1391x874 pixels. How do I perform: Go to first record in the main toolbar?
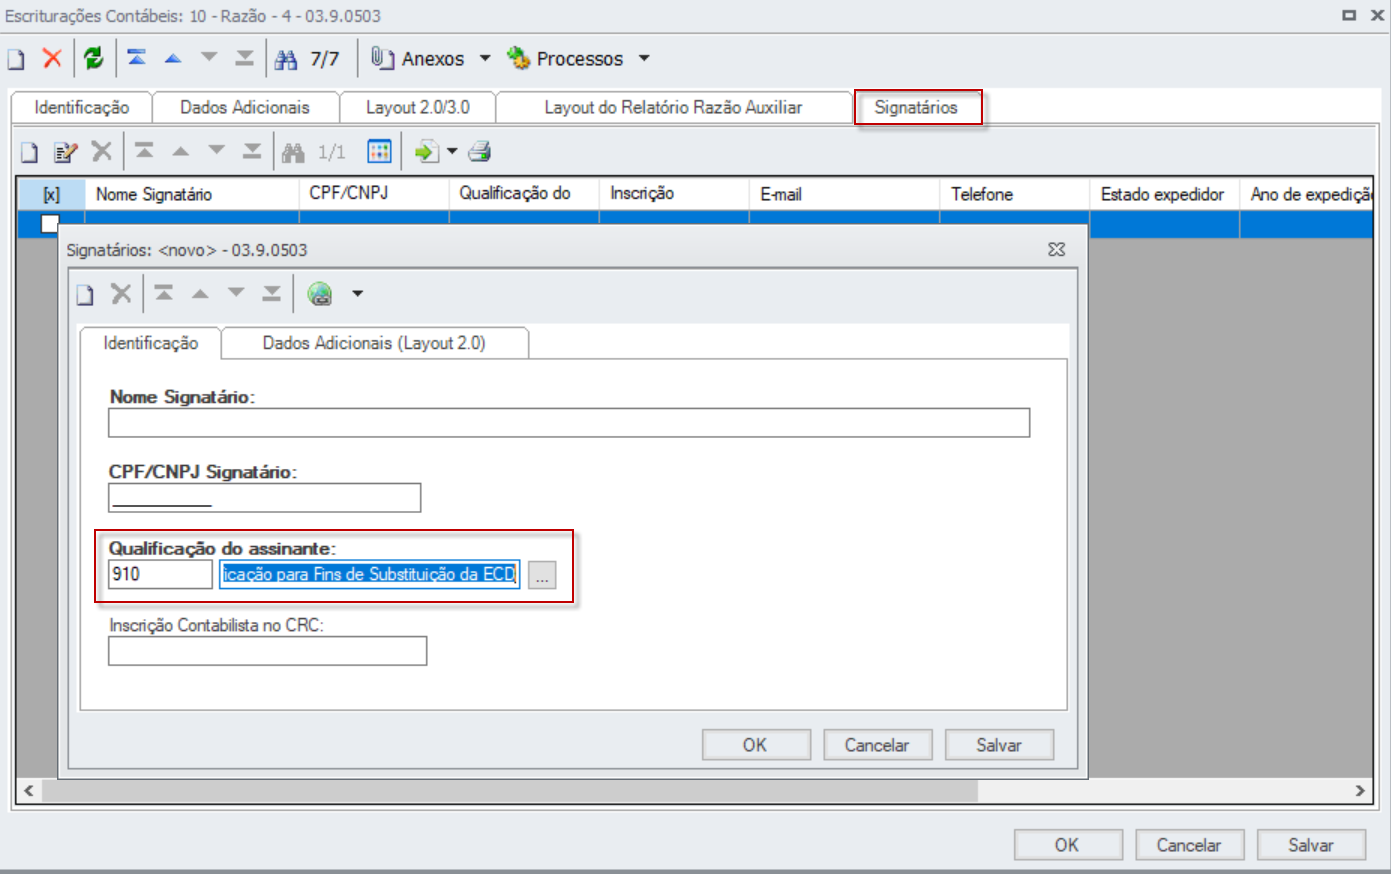coord(137,58)
